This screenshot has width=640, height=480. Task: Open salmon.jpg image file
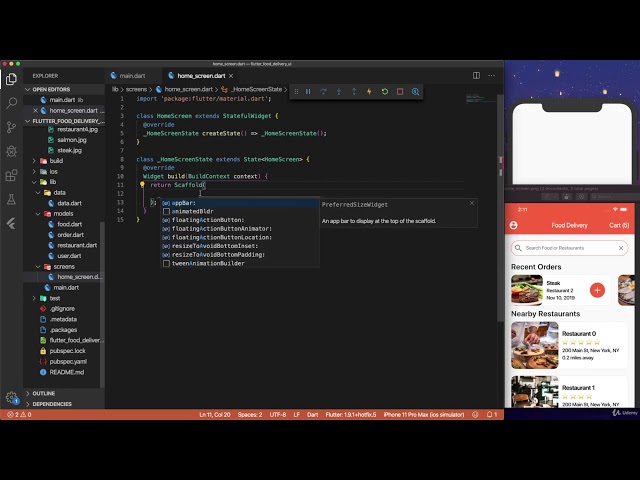click(71, 140)
